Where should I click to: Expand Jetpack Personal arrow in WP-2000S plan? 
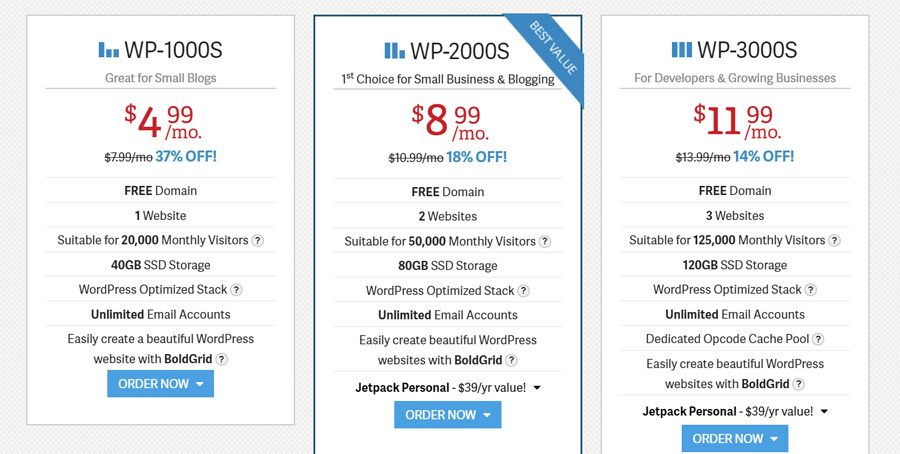(x=537, y=388)
